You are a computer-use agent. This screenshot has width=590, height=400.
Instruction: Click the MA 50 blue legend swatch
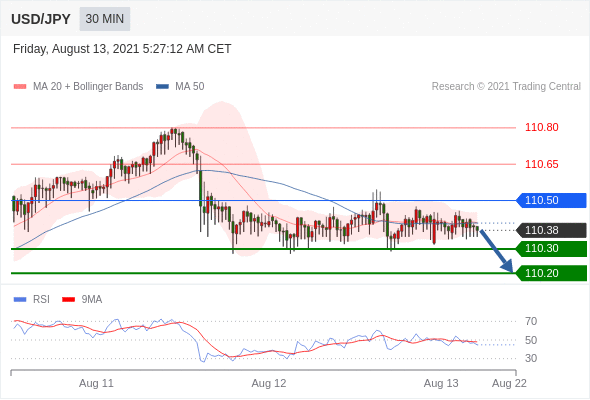coord(162,87)
